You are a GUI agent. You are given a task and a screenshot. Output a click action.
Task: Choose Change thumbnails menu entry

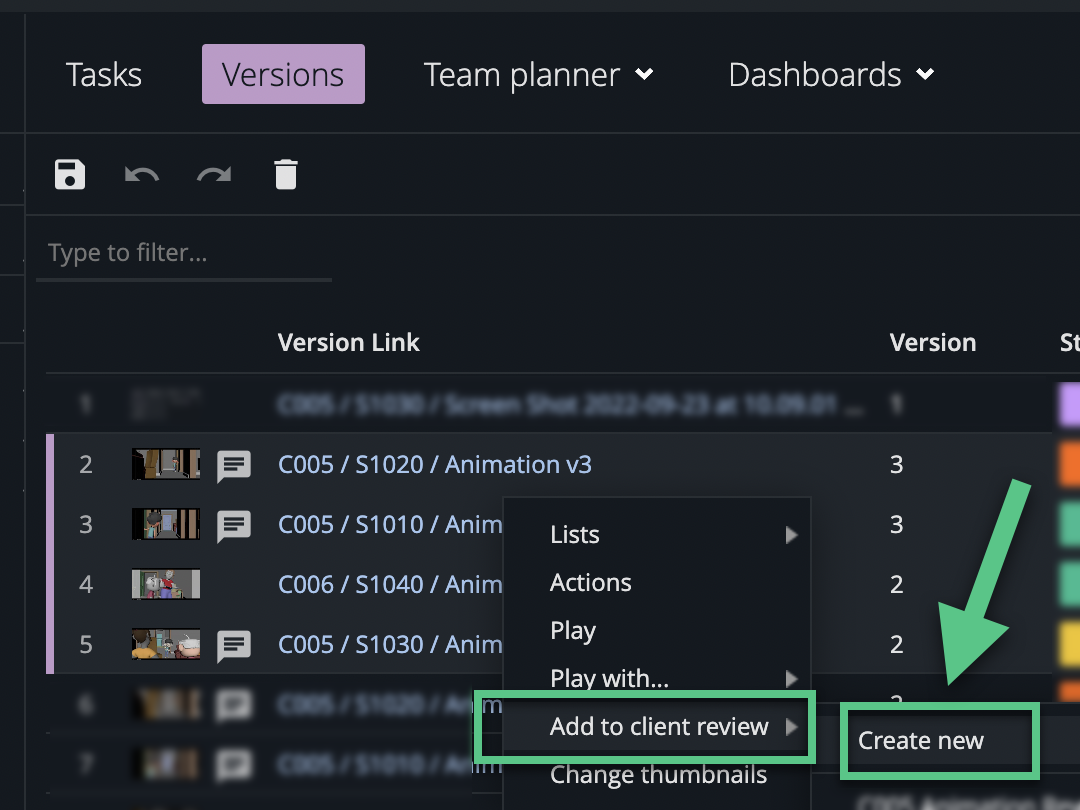pyautogui.click(x=658, y=775)
